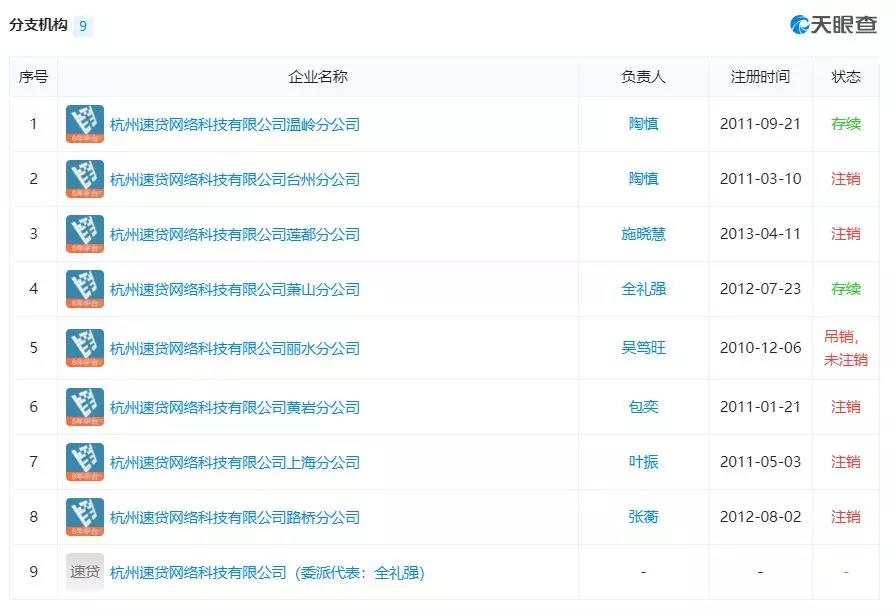Image resolution: width=896 pixels, height=614 pixels.
Task: Click the serial number 9 cell
Action: click(33, 572)
